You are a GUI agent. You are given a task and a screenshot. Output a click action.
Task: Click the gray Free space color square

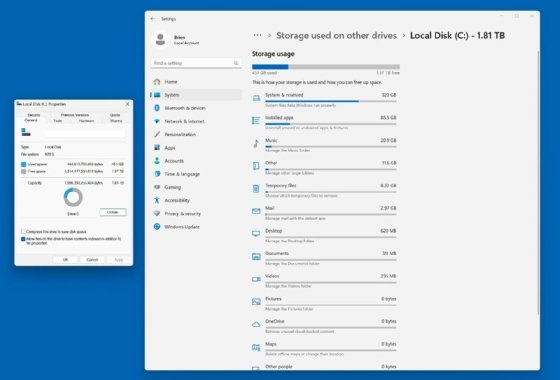coord(24,171)
